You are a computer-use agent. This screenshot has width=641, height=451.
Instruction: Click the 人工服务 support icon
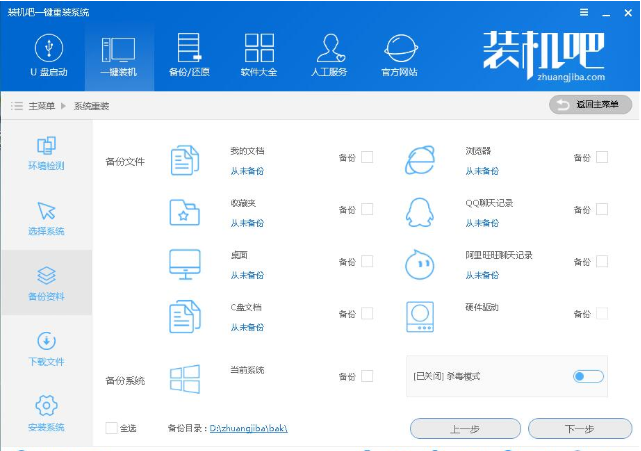(330, 48)
